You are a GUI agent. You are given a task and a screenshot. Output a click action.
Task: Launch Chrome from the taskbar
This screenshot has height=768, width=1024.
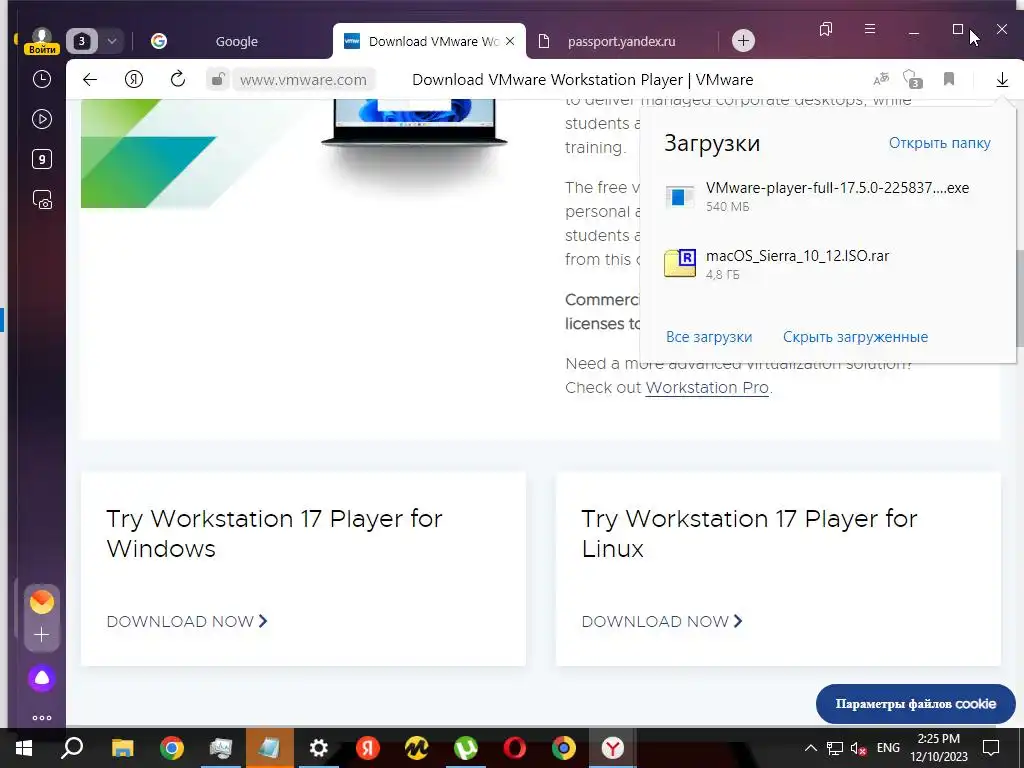(x=172, y=748)
